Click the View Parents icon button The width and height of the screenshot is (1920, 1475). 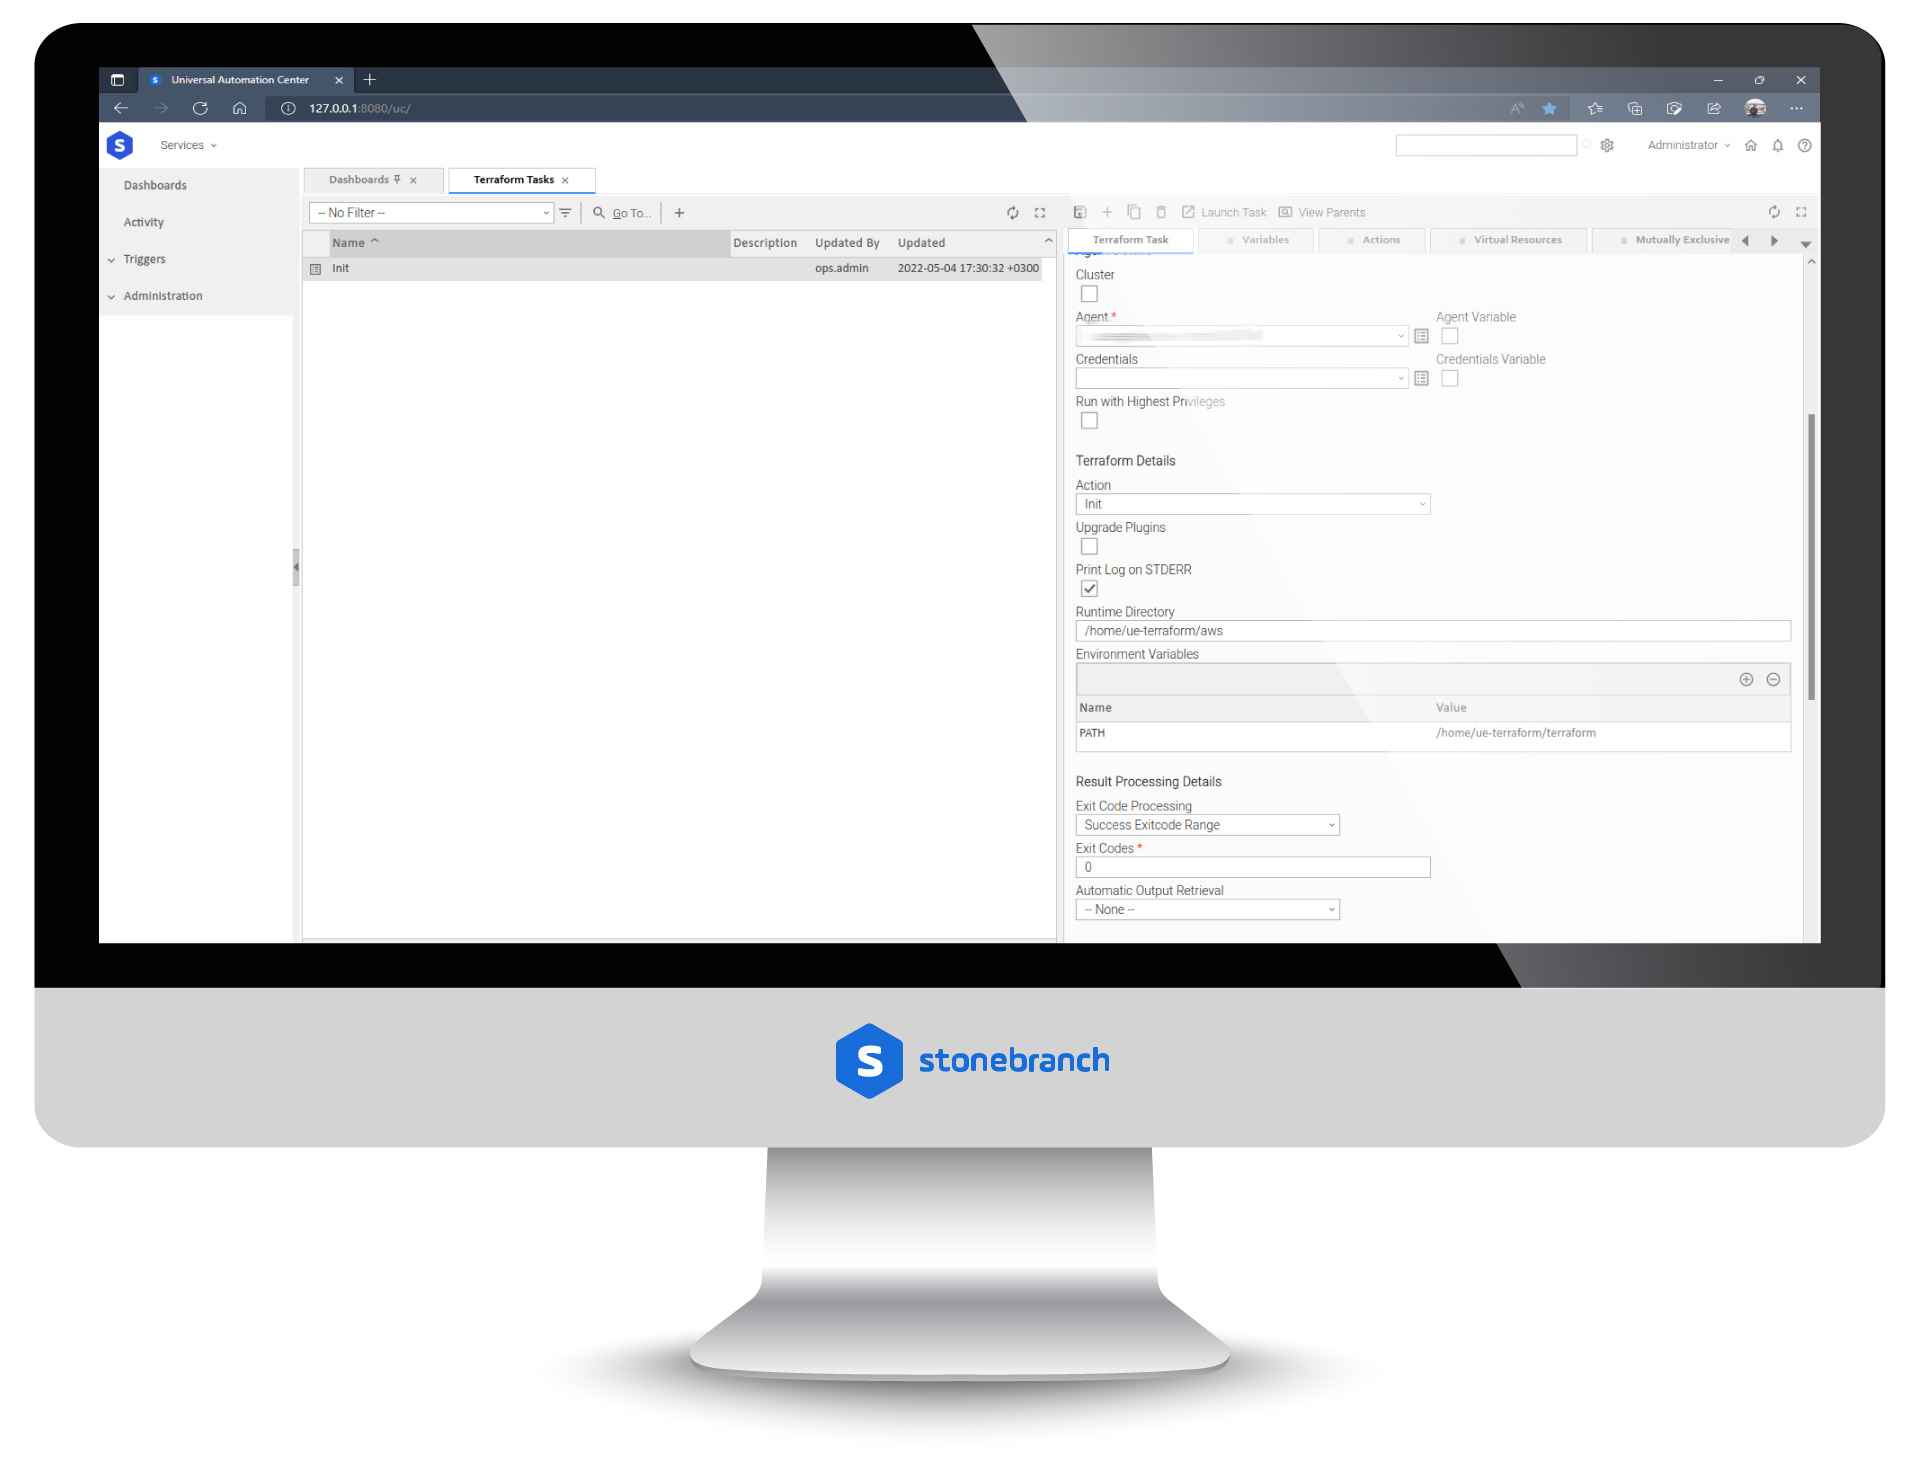point(1283,212)
